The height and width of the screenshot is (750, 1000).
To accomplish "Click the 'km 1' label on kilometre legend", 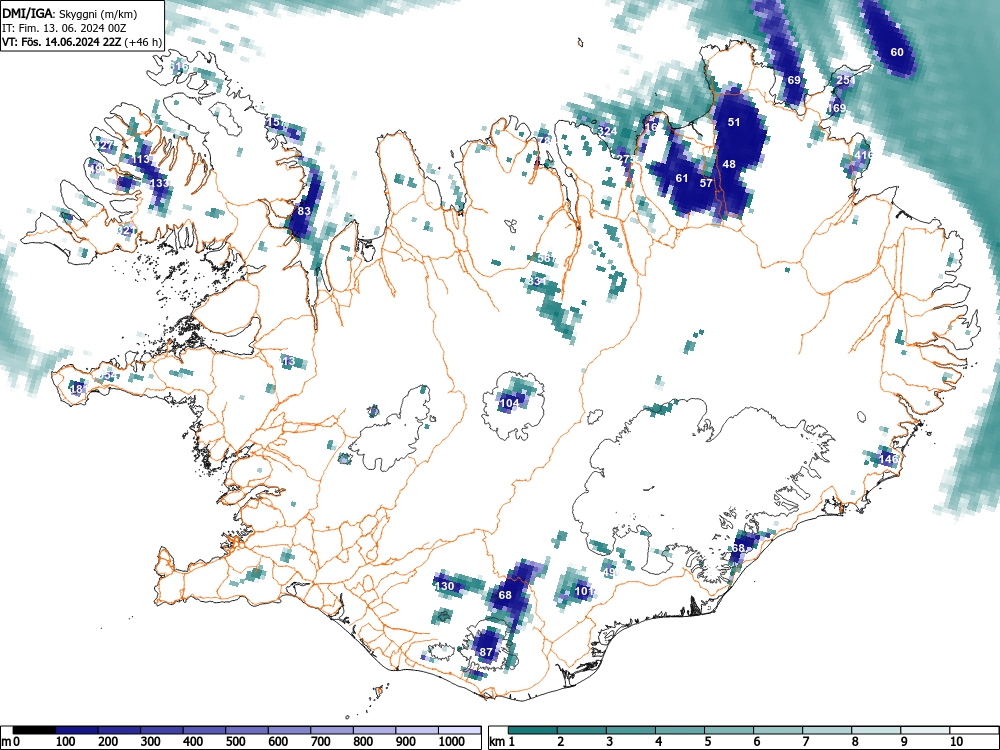I will pyautogui.click(x=501, y=742).
